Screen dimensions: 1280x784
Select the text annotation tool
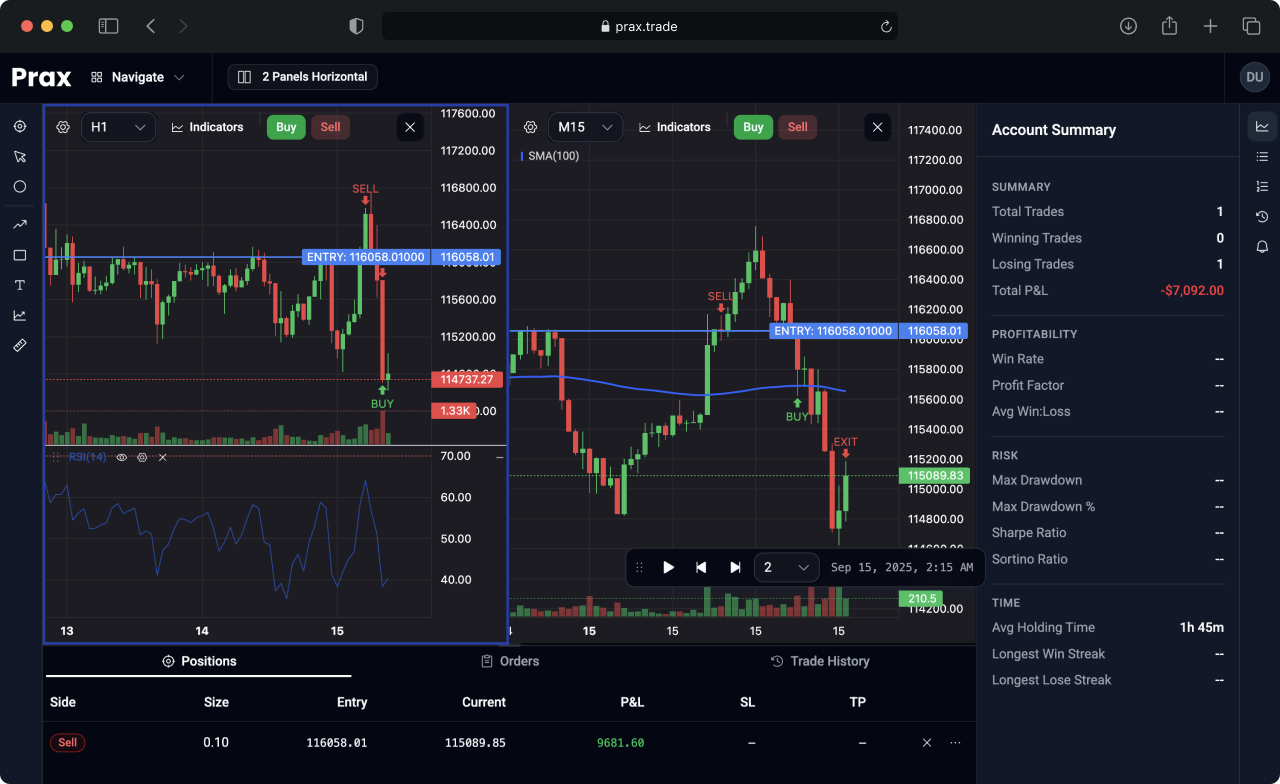[19, 285]
